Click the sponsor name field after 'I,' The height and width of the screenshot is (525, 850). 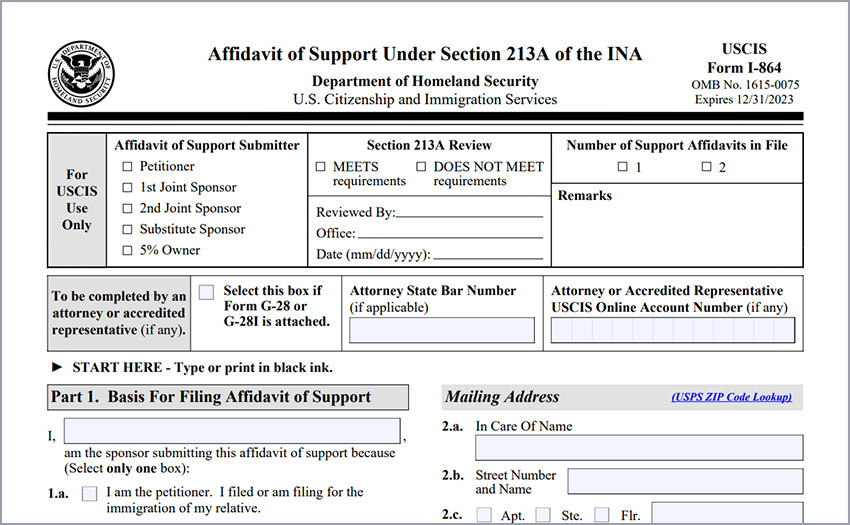(233, 431)
